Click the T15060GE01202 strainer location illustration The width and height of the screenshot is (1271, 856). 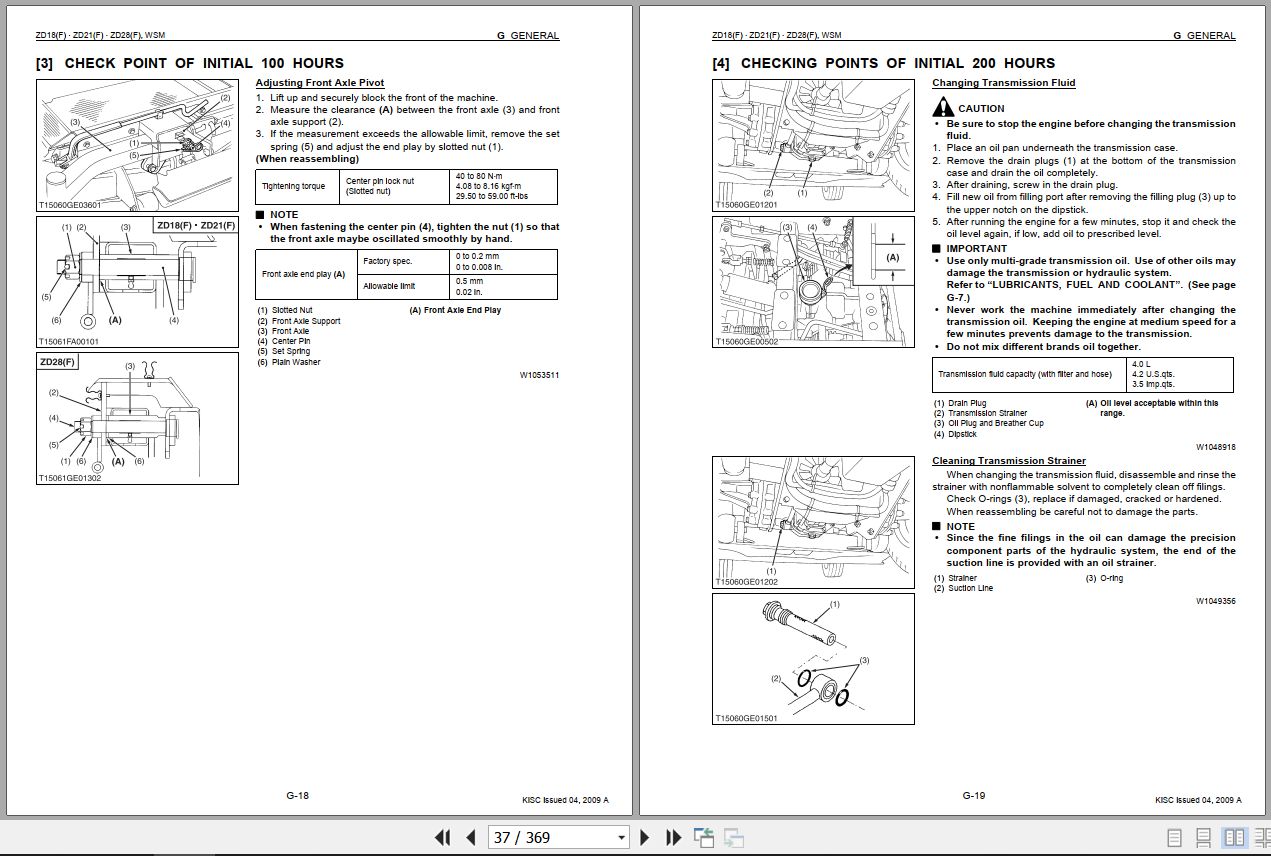[x=813, y=523]
